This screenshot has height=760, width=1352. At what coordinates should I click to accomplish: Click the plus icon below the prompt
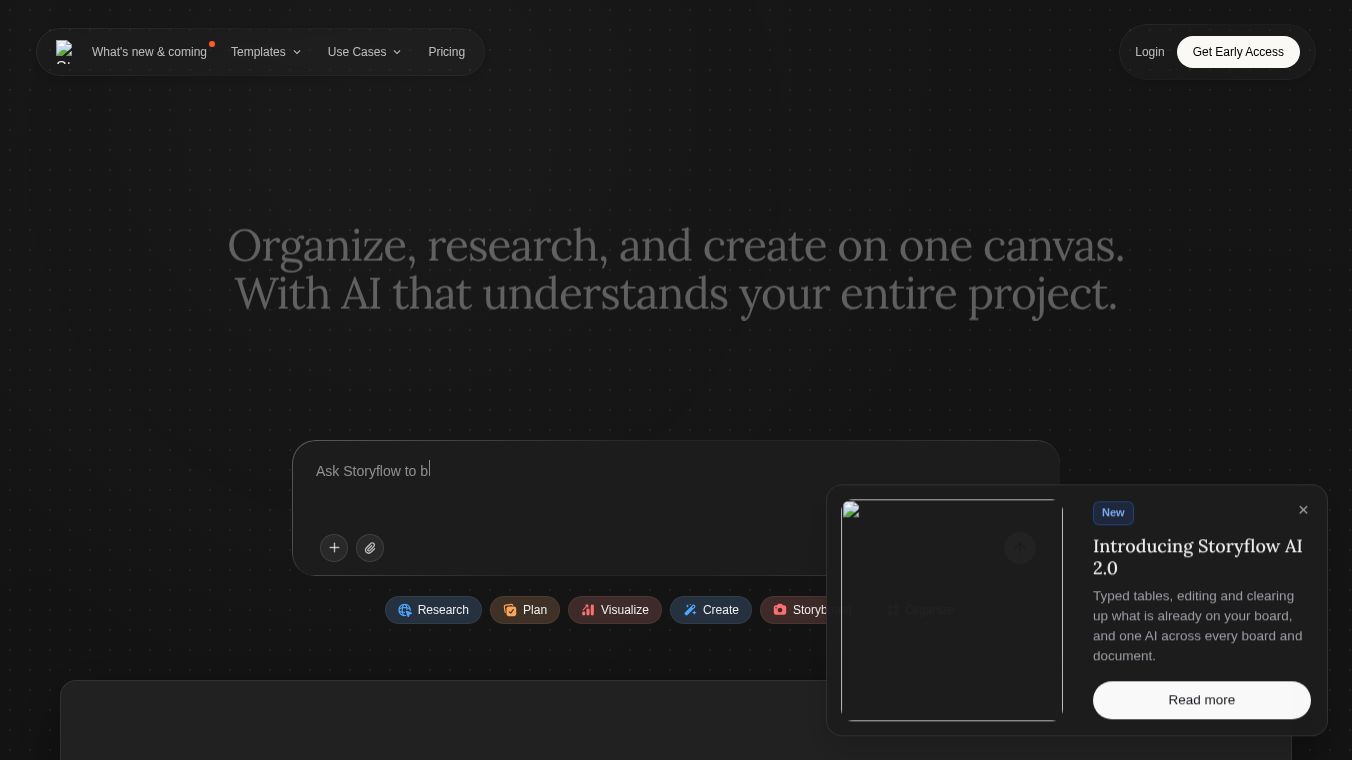334,548
